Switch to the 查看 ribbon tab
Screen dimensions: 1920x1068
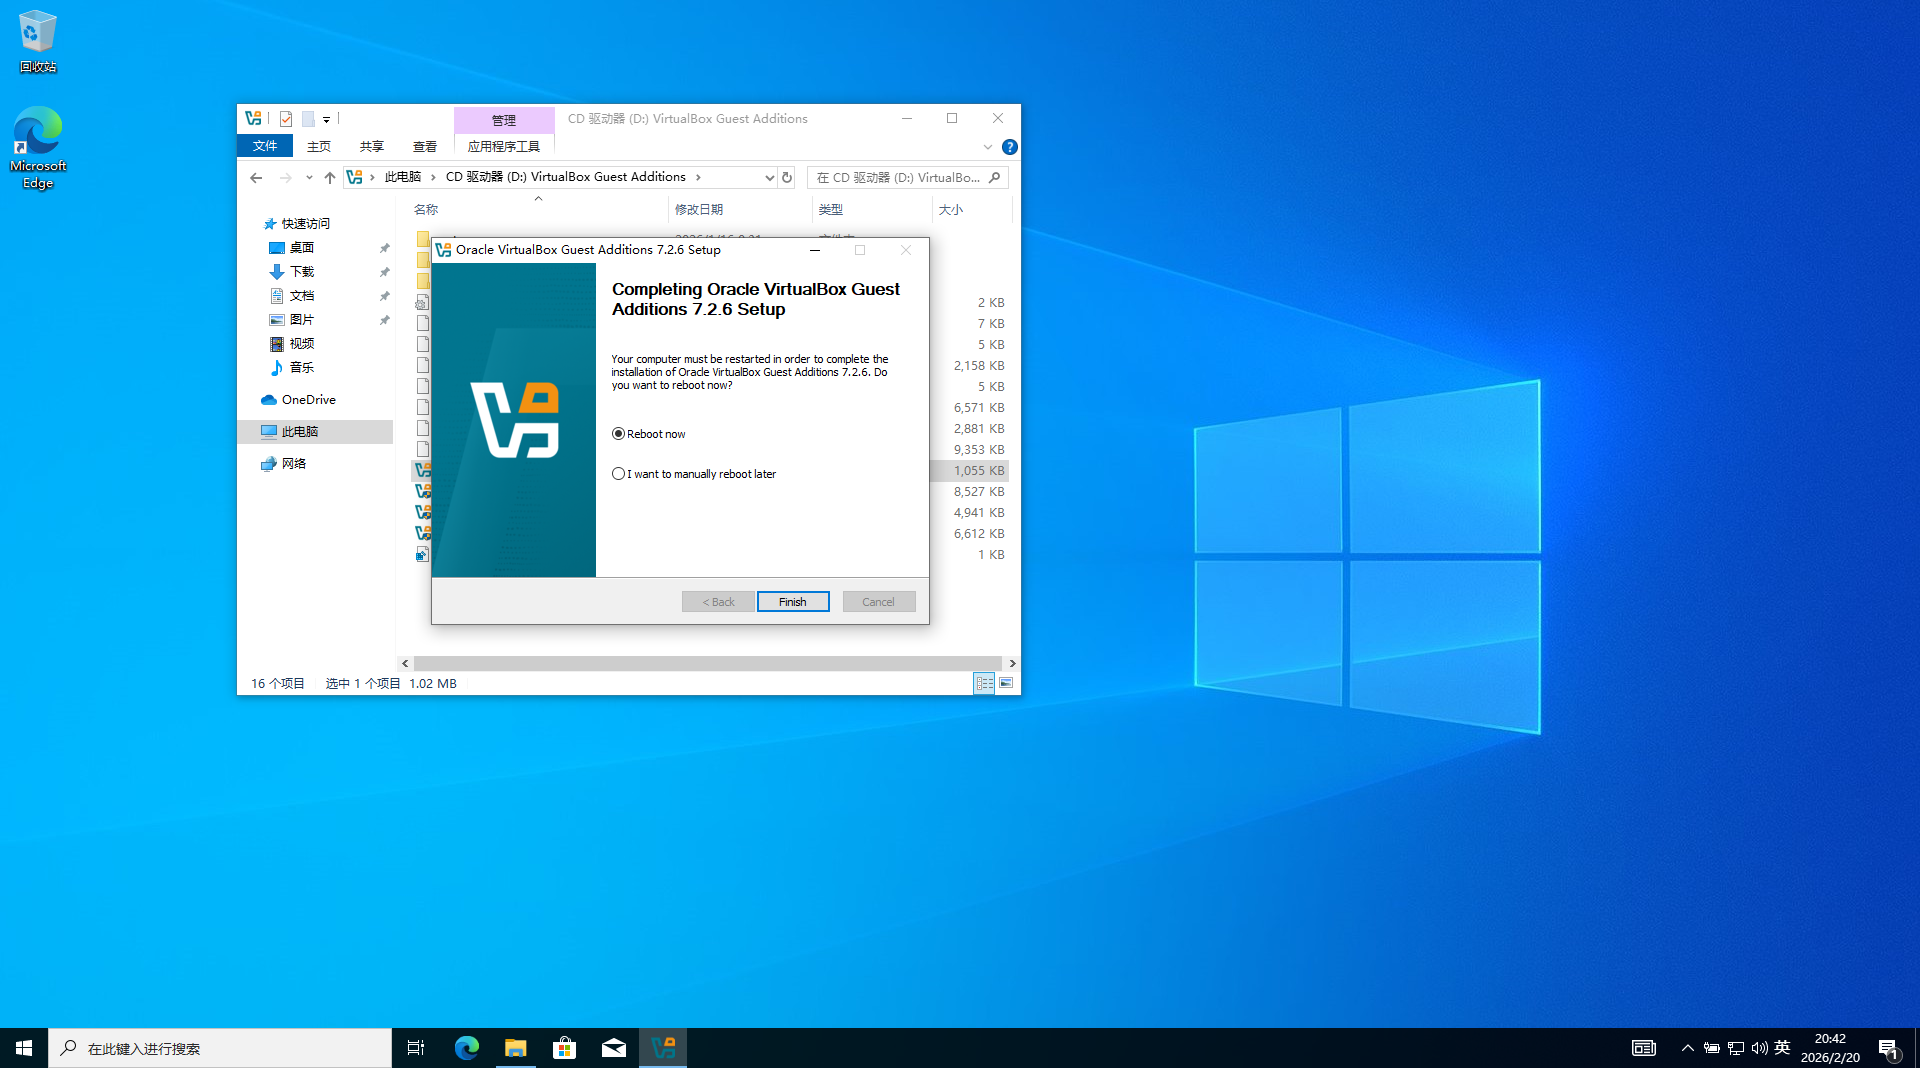[x=425, y=146]
